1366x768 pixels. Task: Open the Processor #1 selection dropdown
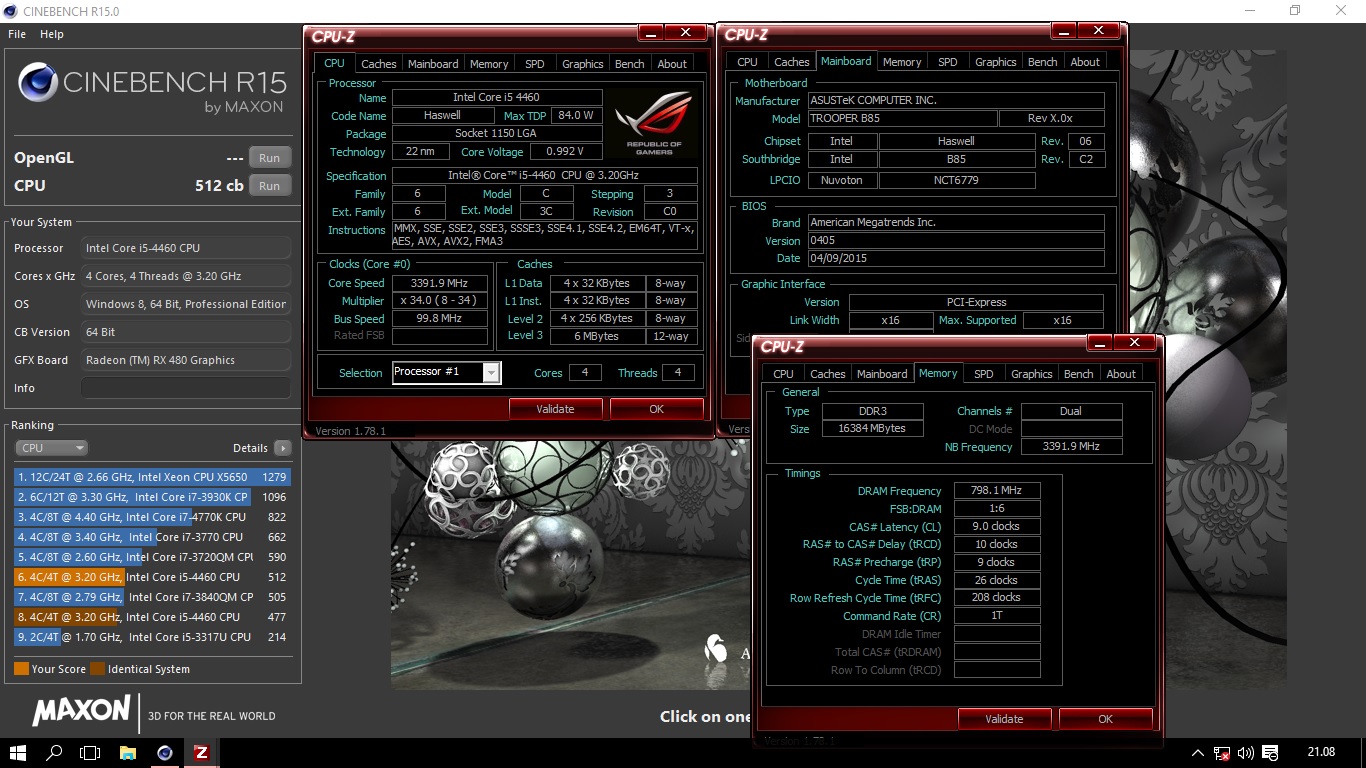[x=446, y=372]
